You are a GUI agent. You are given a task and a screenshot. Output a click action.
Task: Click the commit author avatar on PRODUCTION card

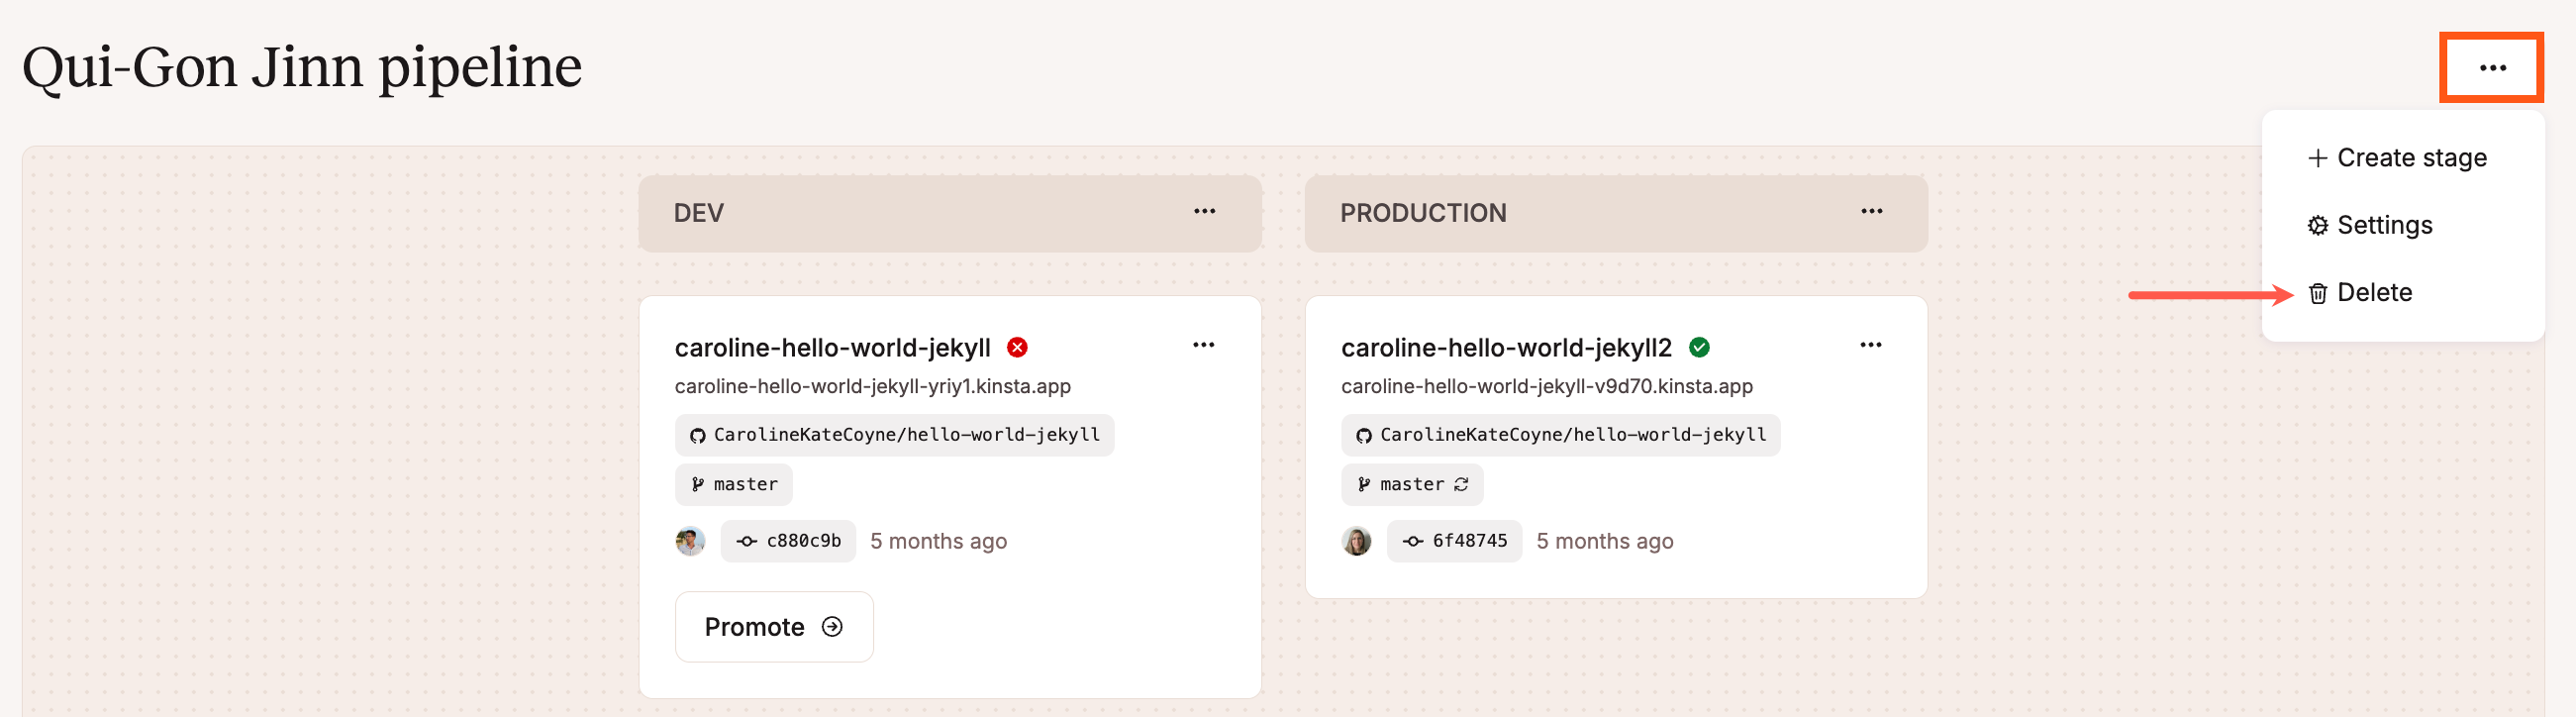point(1356,540)
